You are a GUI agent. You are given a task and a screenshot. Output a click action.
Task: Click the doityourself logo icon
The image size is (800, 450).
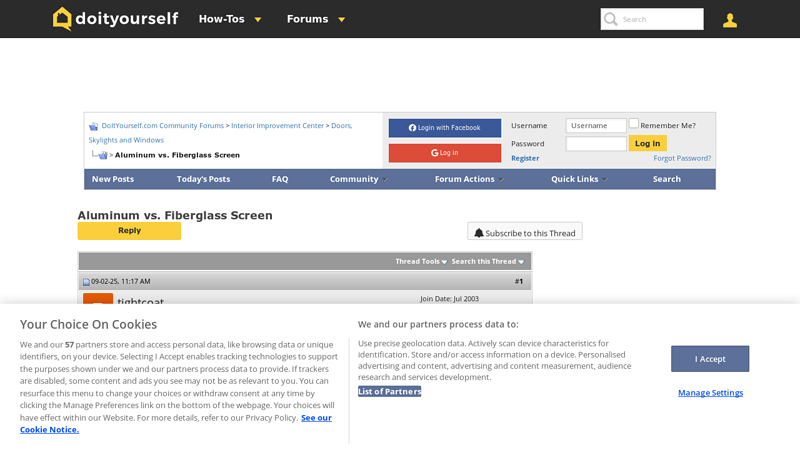pos(62,19)
